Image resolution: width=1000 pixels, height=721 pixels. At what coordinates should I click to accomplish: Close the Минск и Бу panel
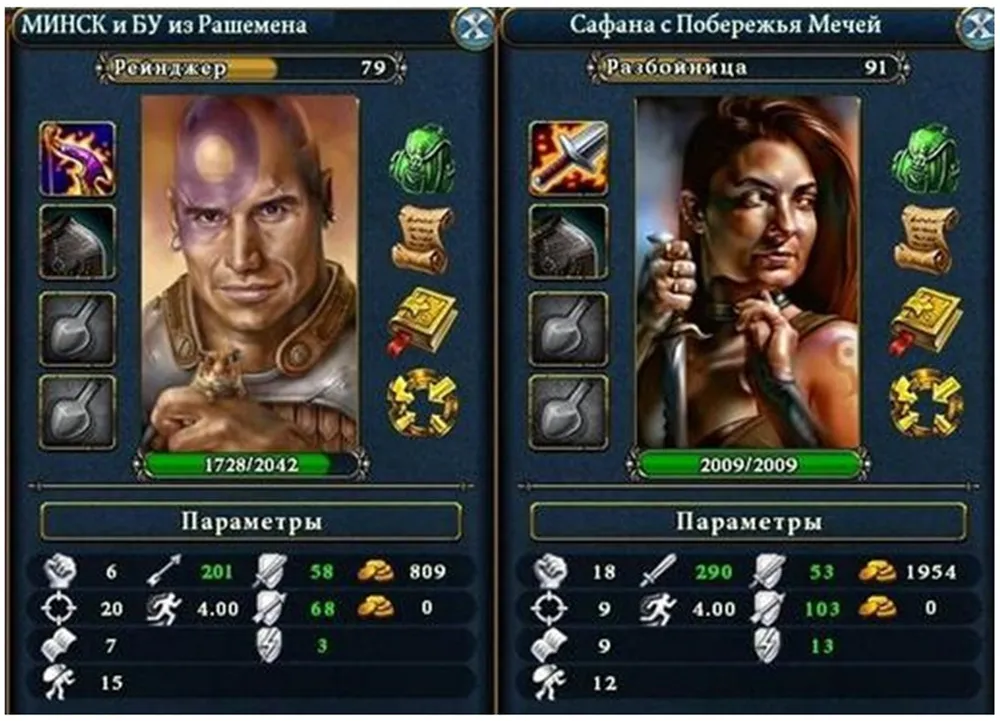tap(474, 27)
